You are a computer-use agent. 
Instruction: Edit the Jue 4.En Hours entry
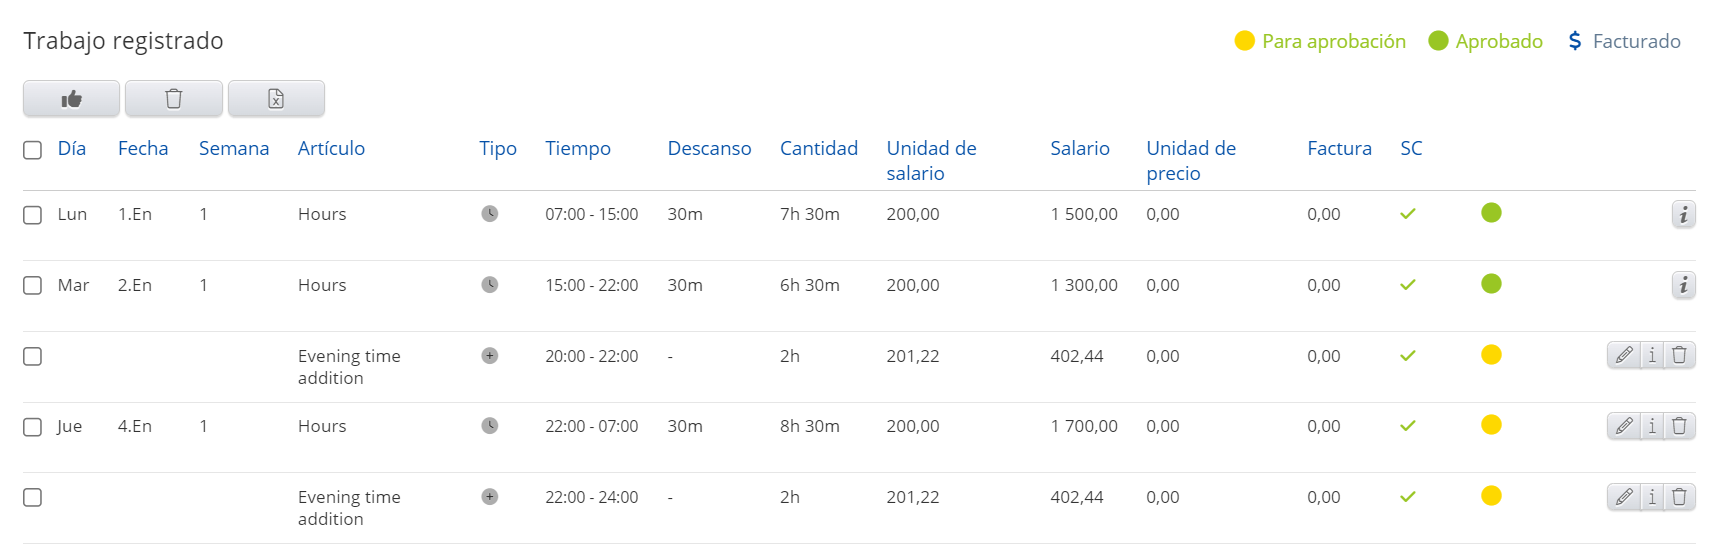click(1624, 426)
